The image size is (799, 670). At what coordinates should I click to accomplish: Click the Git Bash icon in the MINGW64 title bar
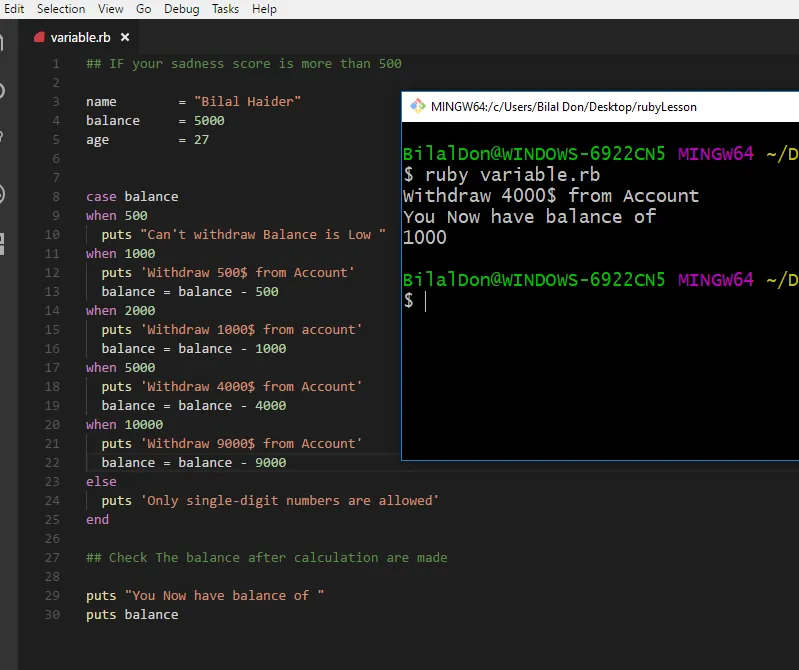(417, 106)
